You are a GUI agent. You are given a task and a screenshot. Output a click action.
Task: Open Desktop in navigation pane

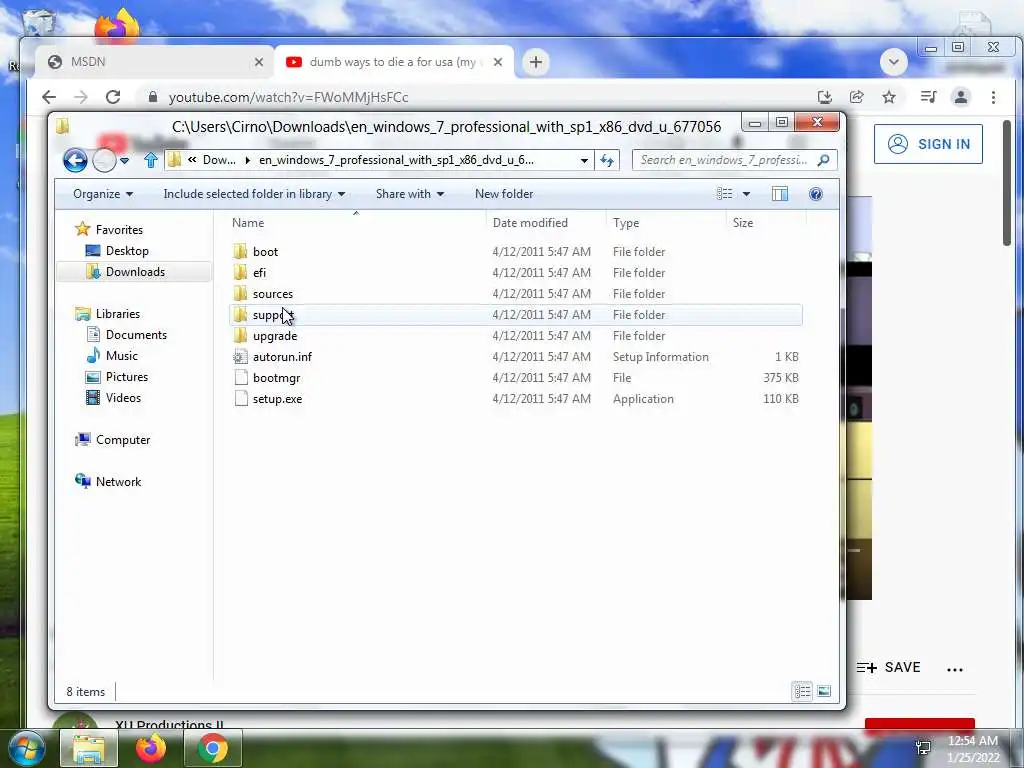(127, 251)
